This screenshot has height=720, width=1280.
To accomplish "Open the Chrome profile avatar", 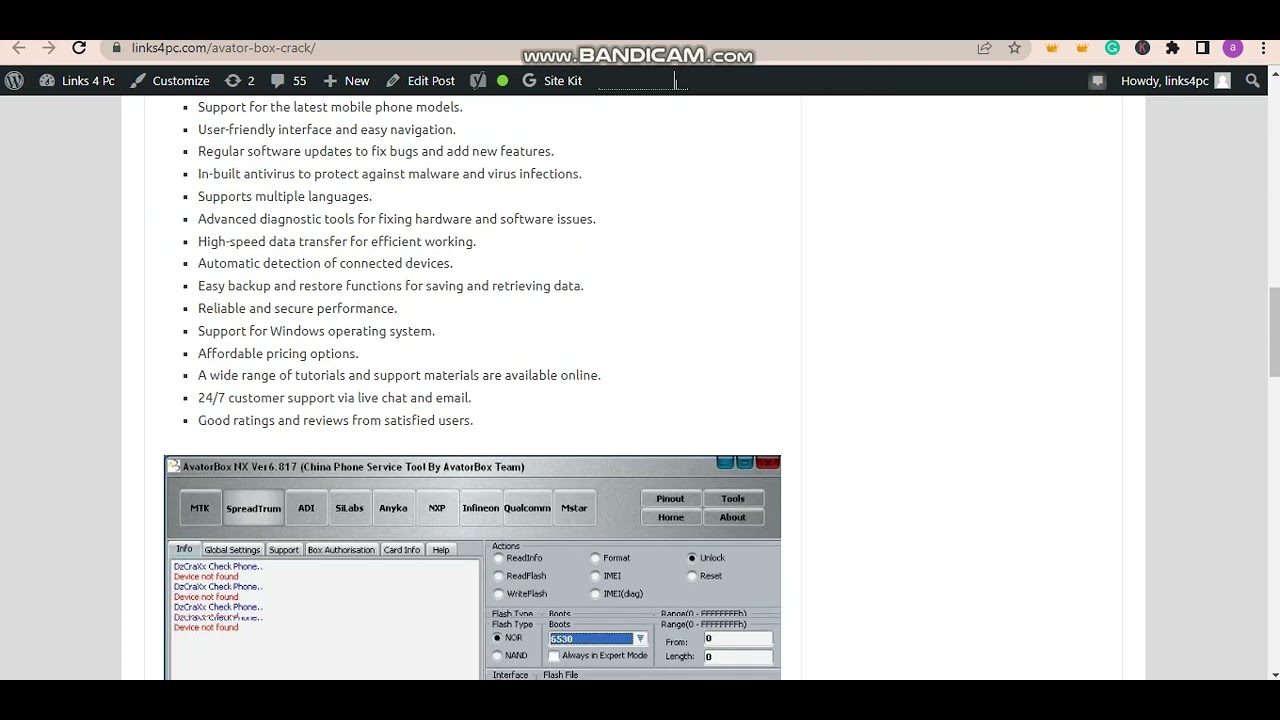I will tap(1233, 48).
